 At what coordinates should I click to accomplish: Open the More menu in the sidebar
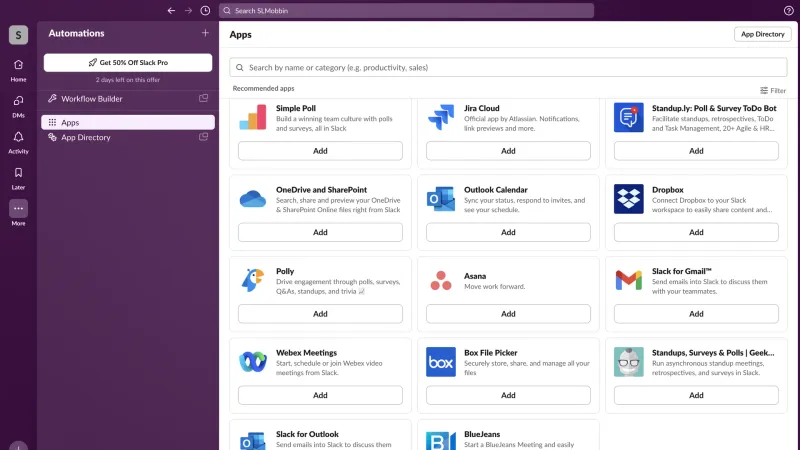point(18,213)
